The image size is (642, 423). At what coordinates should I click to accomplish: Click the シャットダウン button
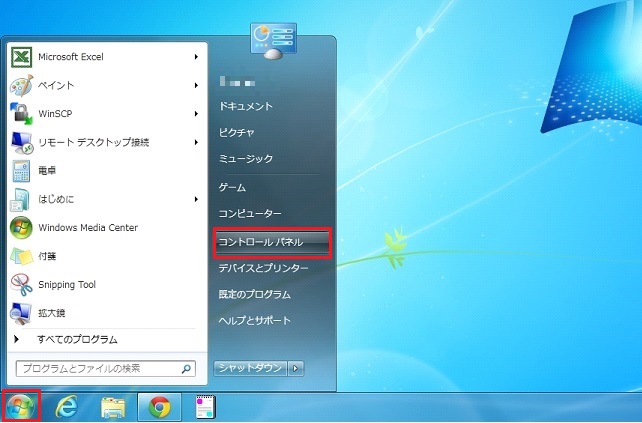[x=250, y=369]
